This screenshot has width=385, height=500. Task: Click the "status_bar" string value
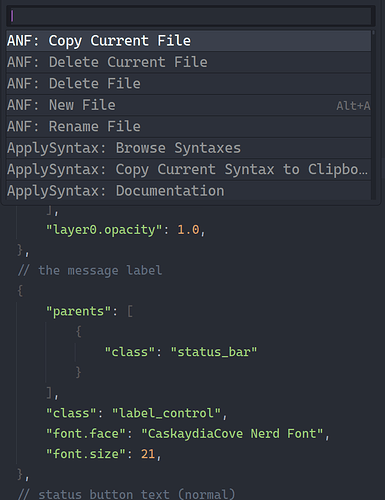coord(214,352)
